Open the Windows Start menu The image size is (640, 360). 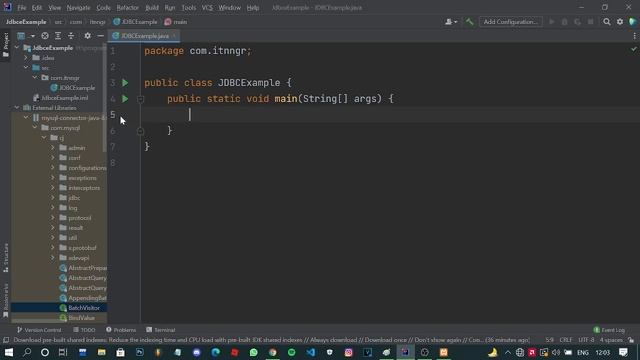coord(9,352)
